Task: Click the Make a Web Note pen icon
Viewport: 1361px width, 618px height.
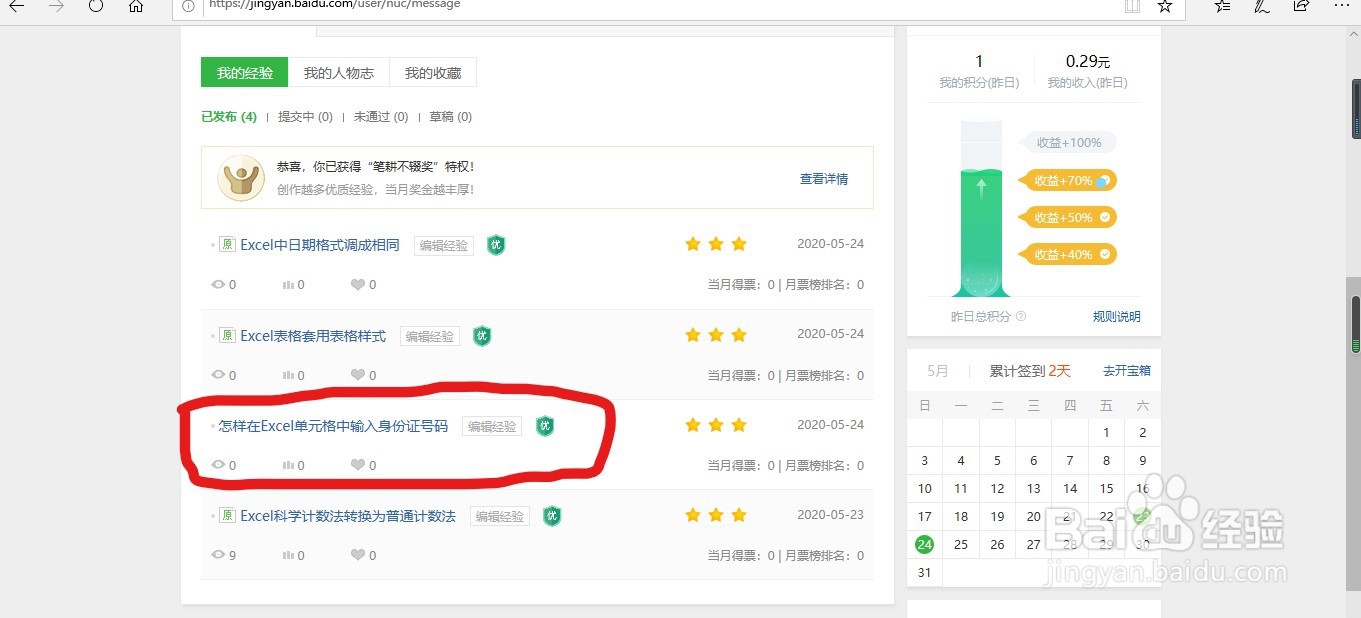Action: click(x=1261, y=7)
